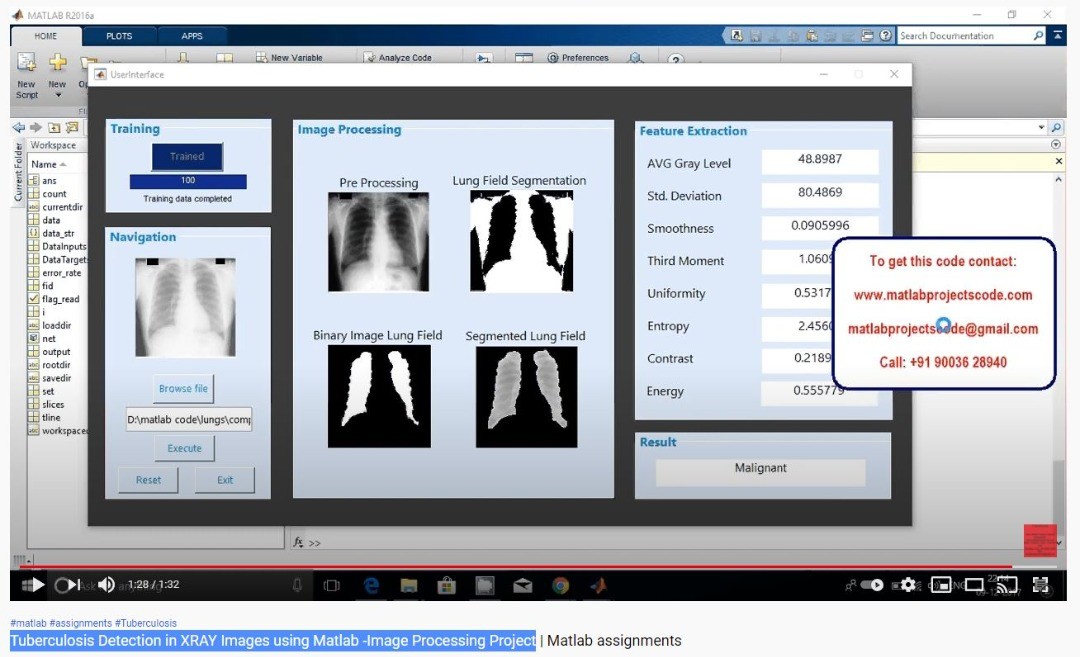The width and height of the screenshot is (1080, 657).
Task: Click the cast to TV icon
Action: click(1007, 585)
